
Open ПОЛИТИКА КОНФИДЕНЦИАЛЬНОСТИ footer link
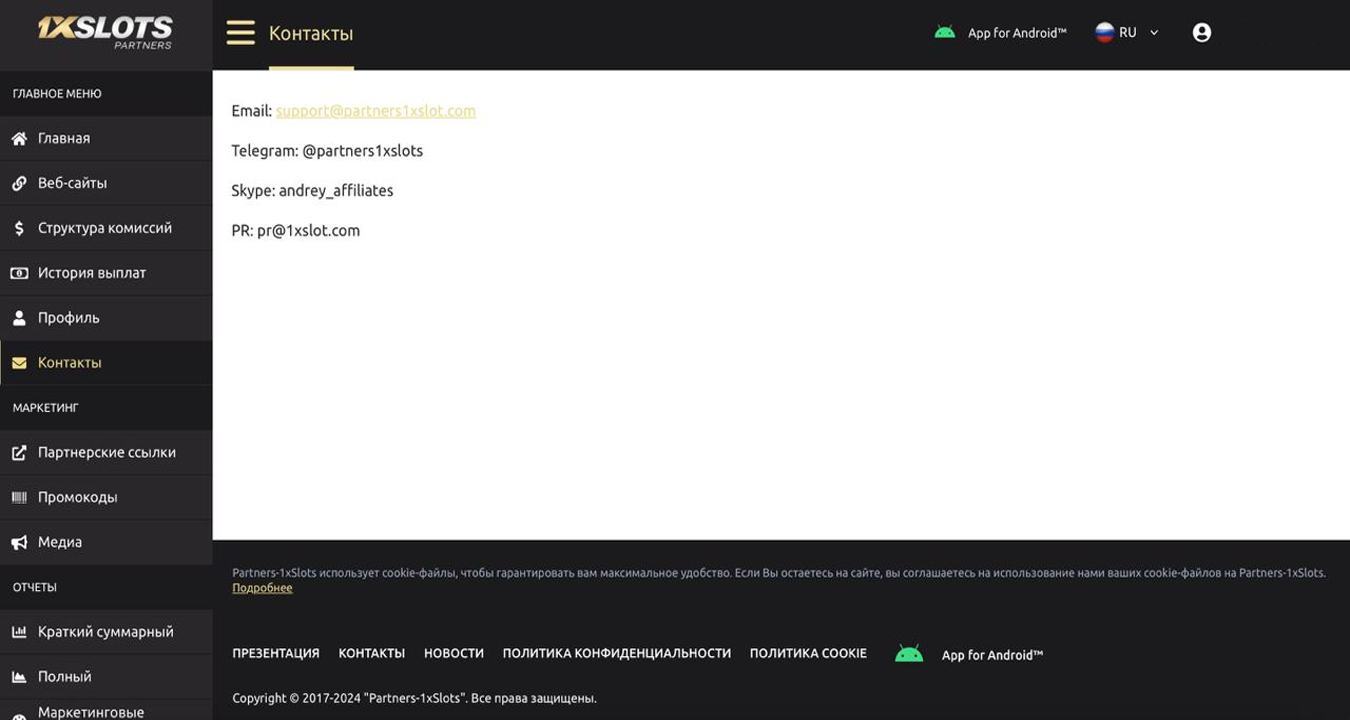pos(617,653)
